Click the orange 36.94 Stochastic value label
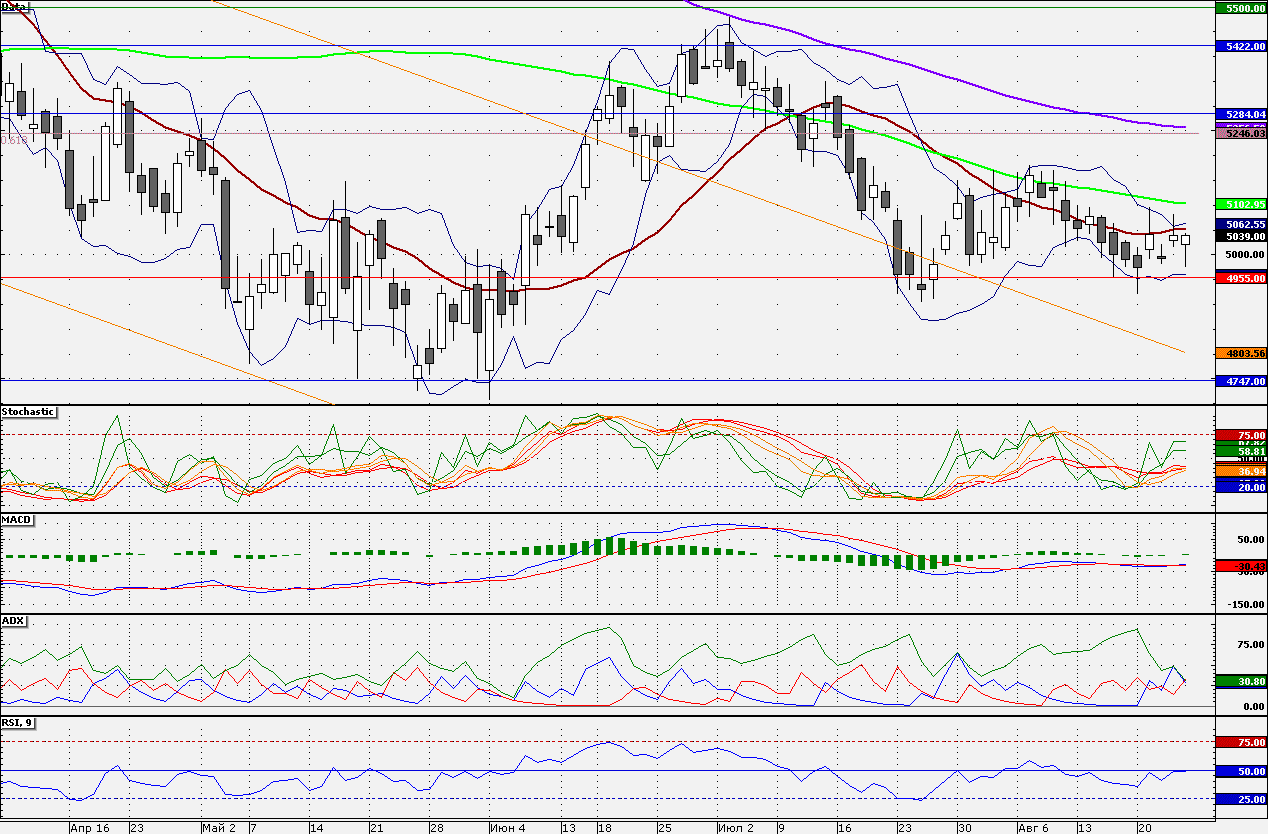 [x=1241, y=470]
